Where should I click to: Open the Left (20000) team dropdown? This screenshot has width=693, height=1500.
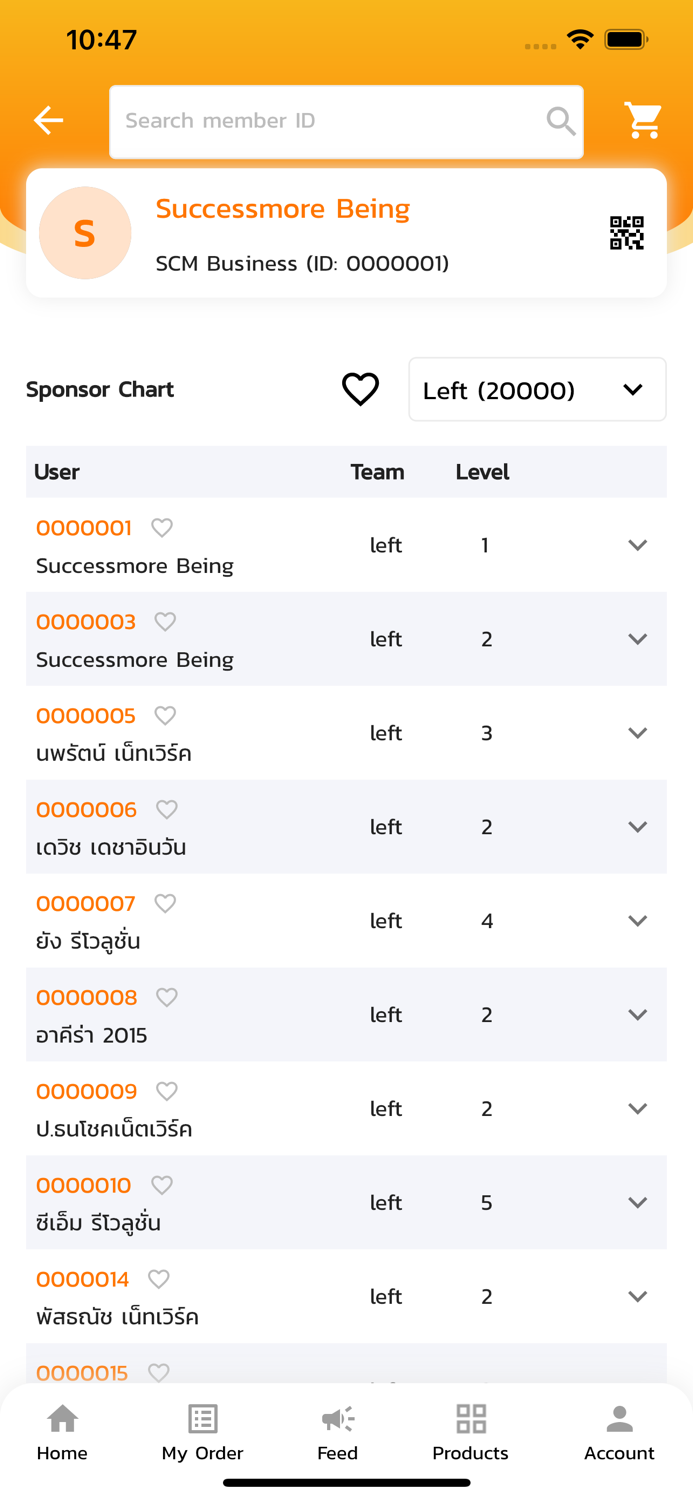[x=537, y=390]
